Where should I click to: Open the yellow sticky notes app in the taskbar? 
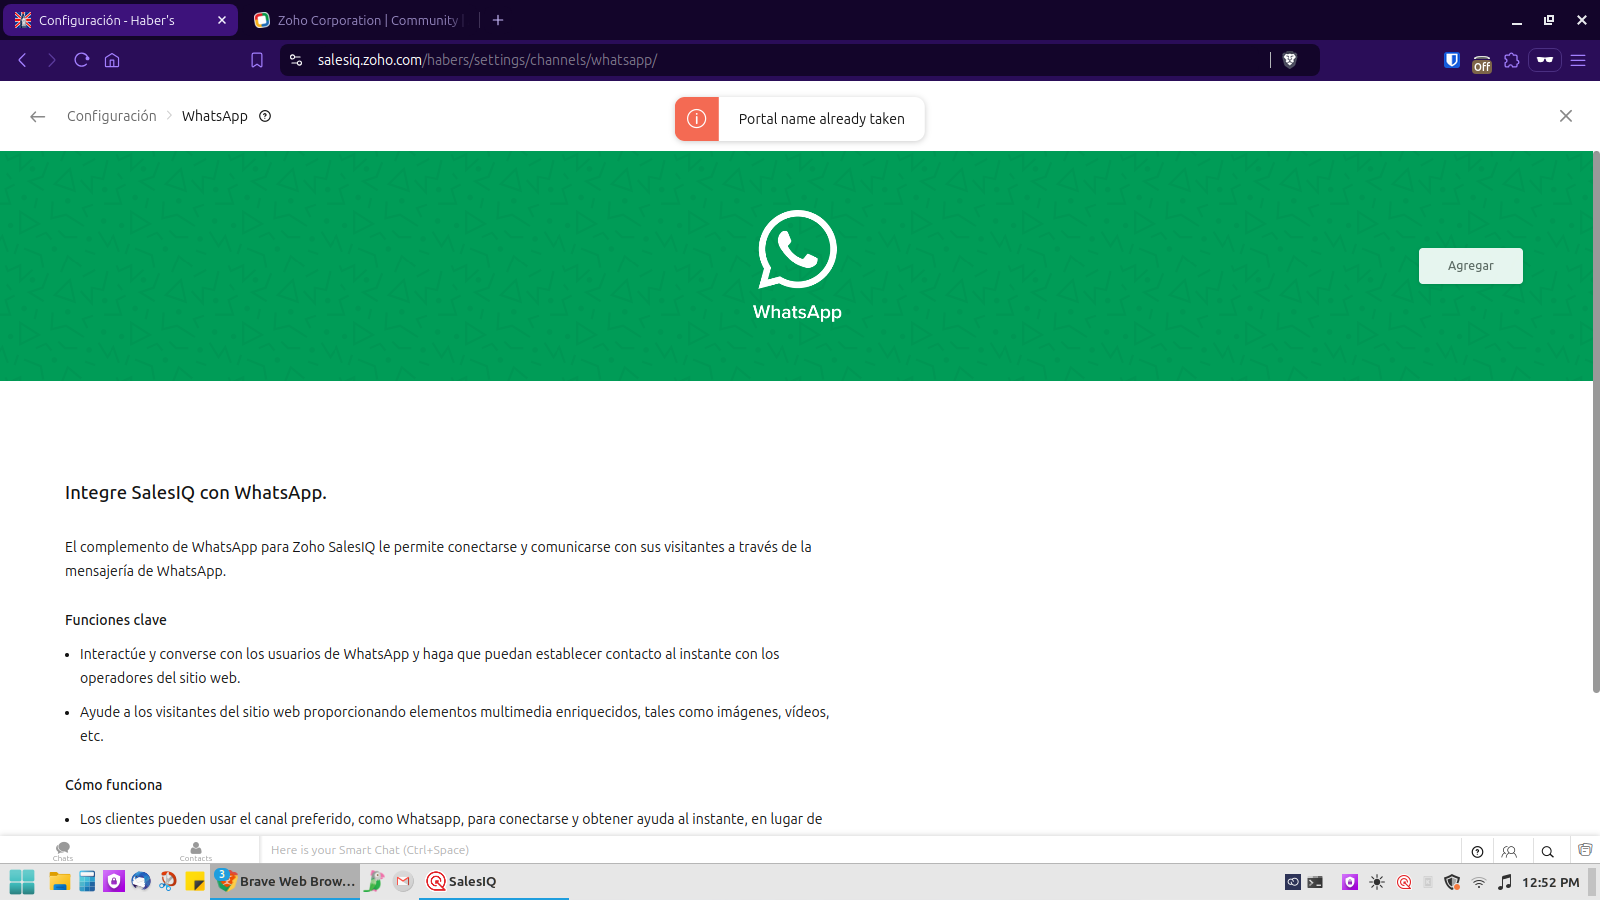coord(195,881)
